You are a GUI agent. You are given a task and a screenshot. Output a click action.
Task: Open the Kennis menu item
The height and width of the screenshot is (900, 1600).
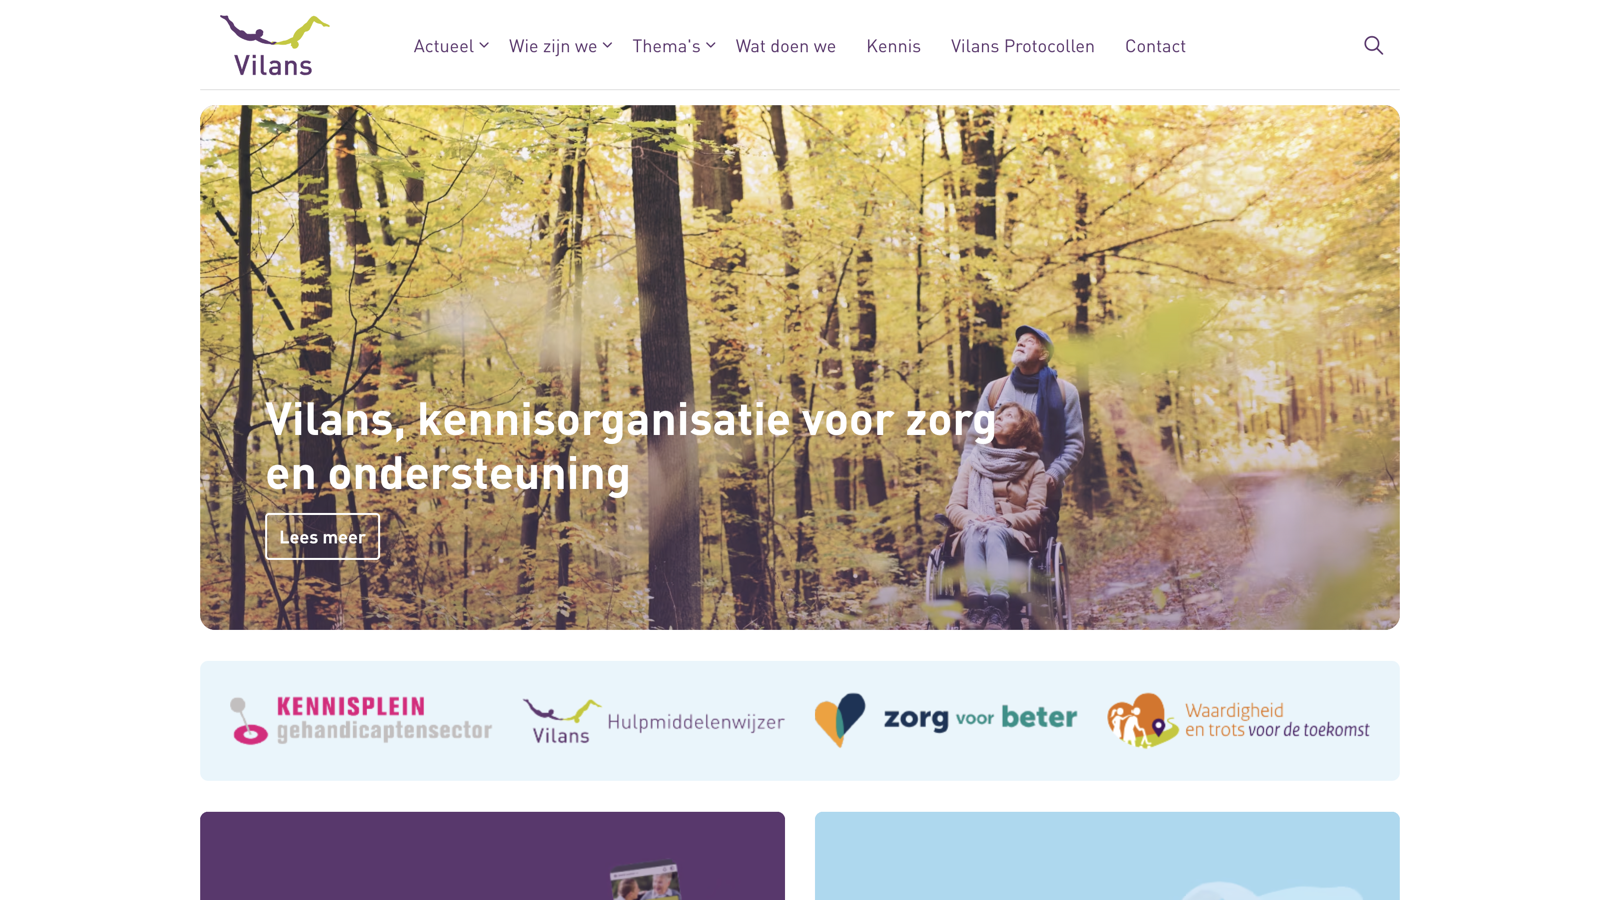pyautogui.click(x=893, y=46)
